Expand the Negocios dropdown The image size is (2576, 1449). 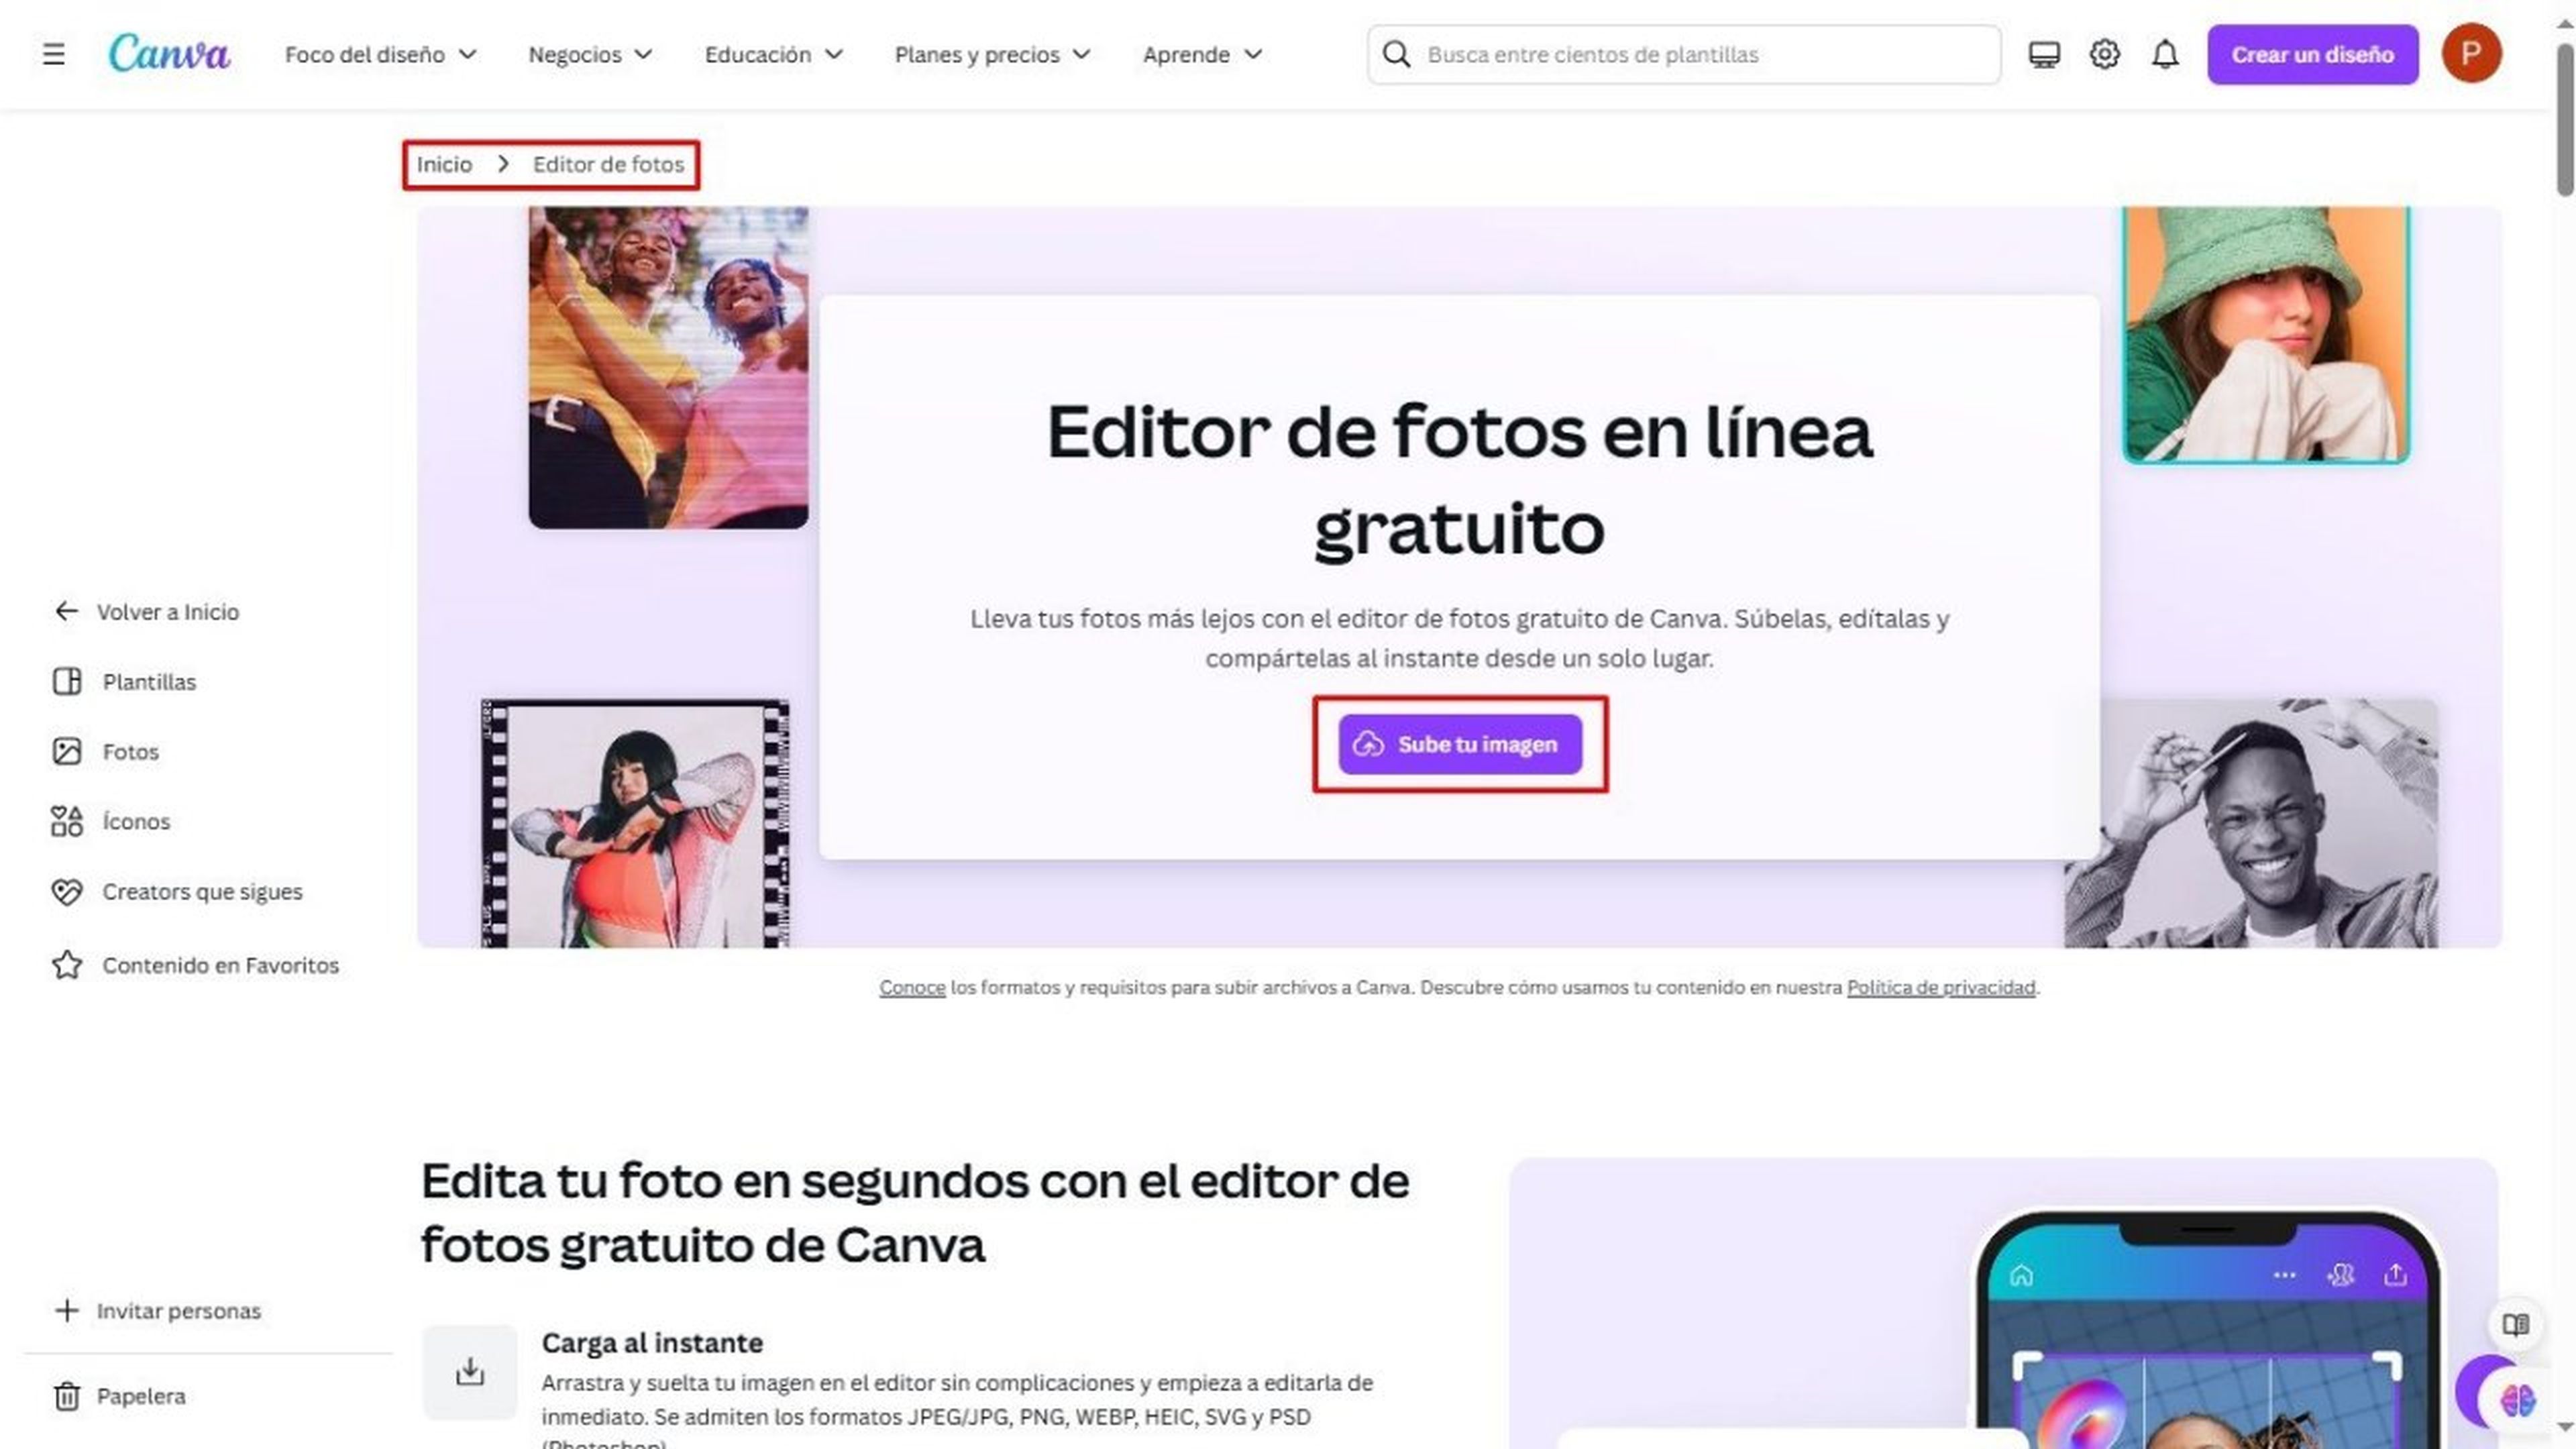[590, 54]
